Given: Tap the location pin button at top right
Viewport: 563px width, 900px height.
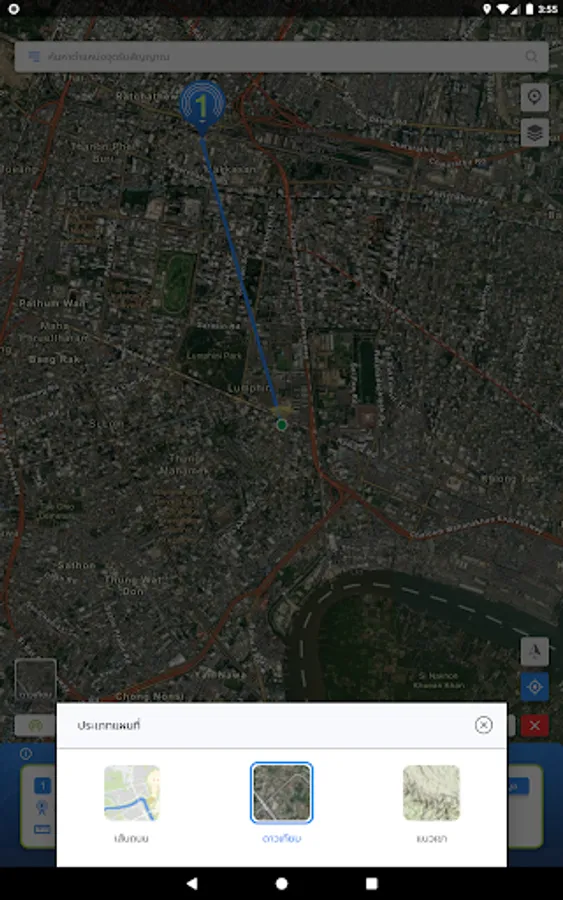Looking at the screenshot, I should 534,97.
